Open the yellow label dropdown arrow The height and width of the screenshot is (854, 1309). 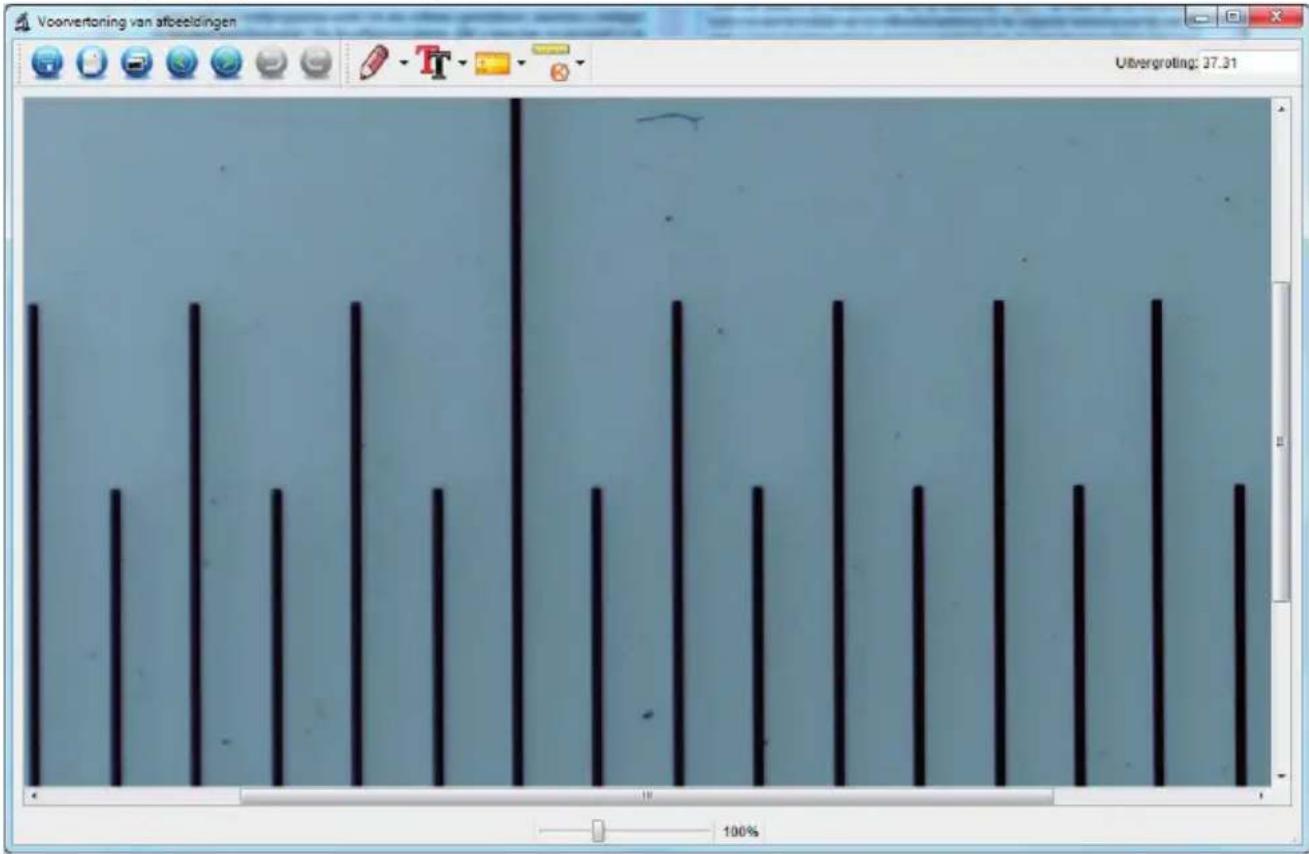521,64
